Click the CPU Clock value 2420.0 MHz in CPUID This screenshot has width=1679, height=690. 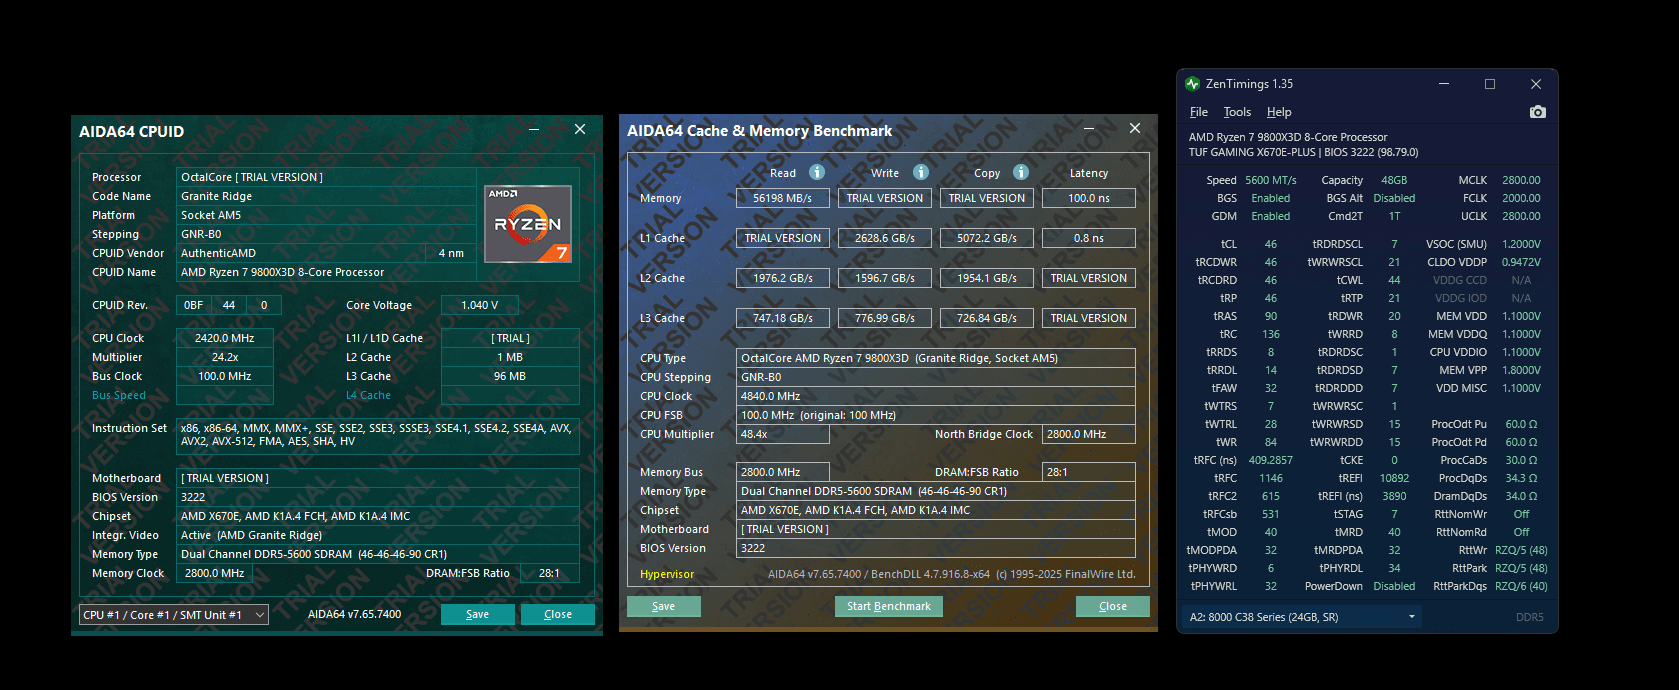(x=225, y=338)
